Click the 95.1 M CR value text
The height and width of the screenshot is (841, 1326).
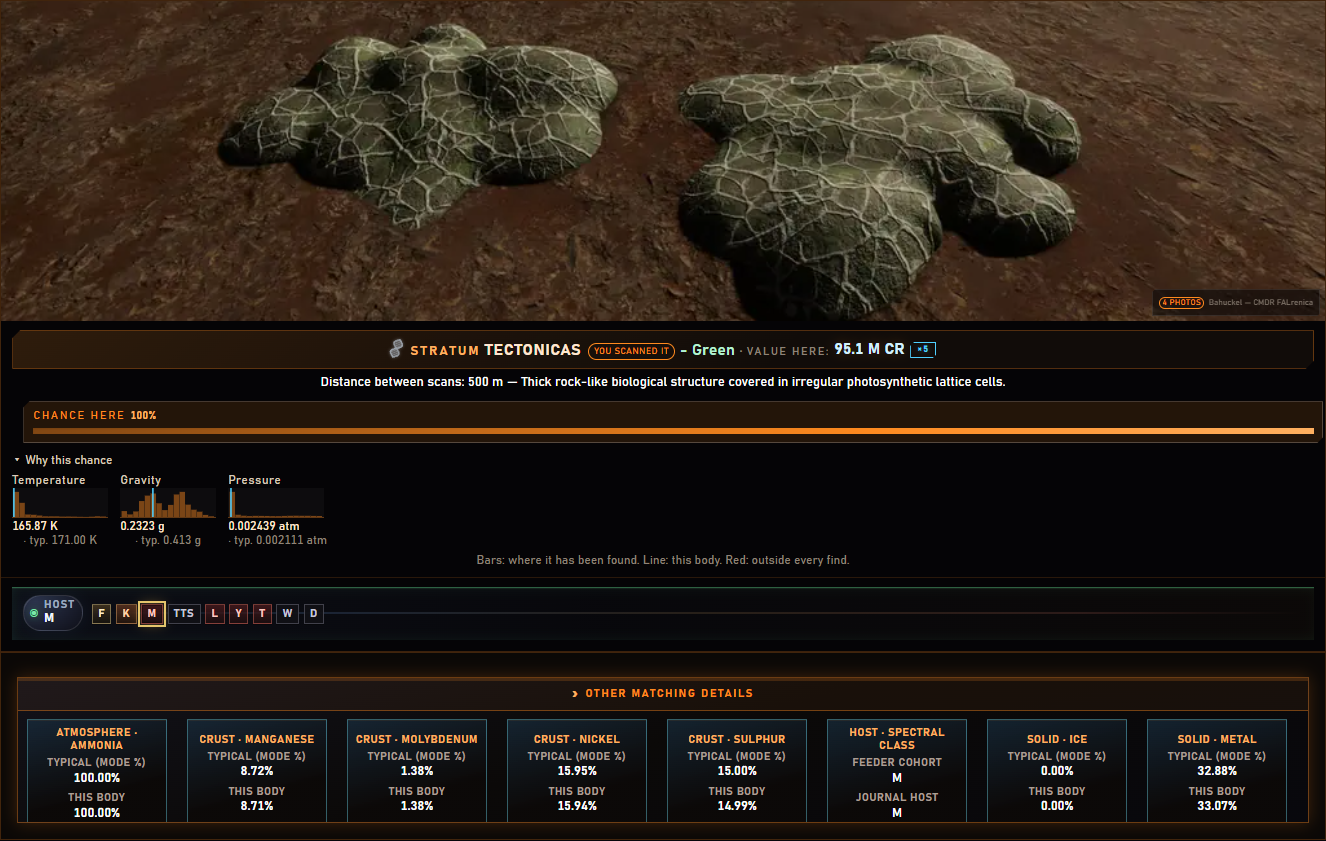click(869, 350)
